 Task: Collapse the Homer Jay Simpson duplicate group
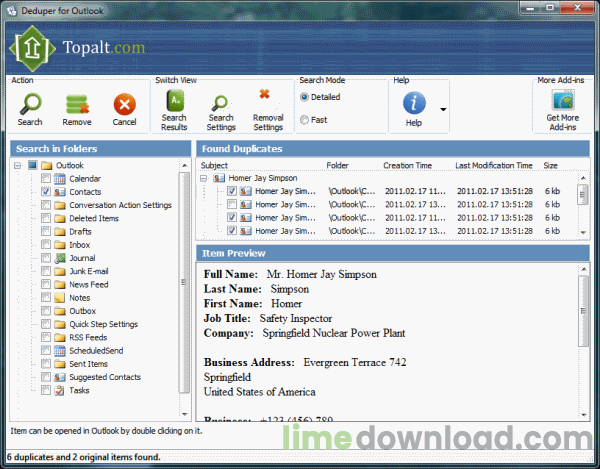click(x=205, y=178)
